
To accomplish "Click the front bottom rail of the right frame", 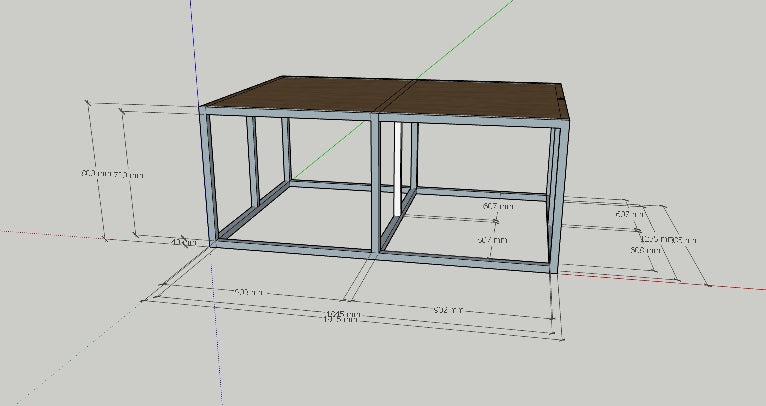I will 464,262.
